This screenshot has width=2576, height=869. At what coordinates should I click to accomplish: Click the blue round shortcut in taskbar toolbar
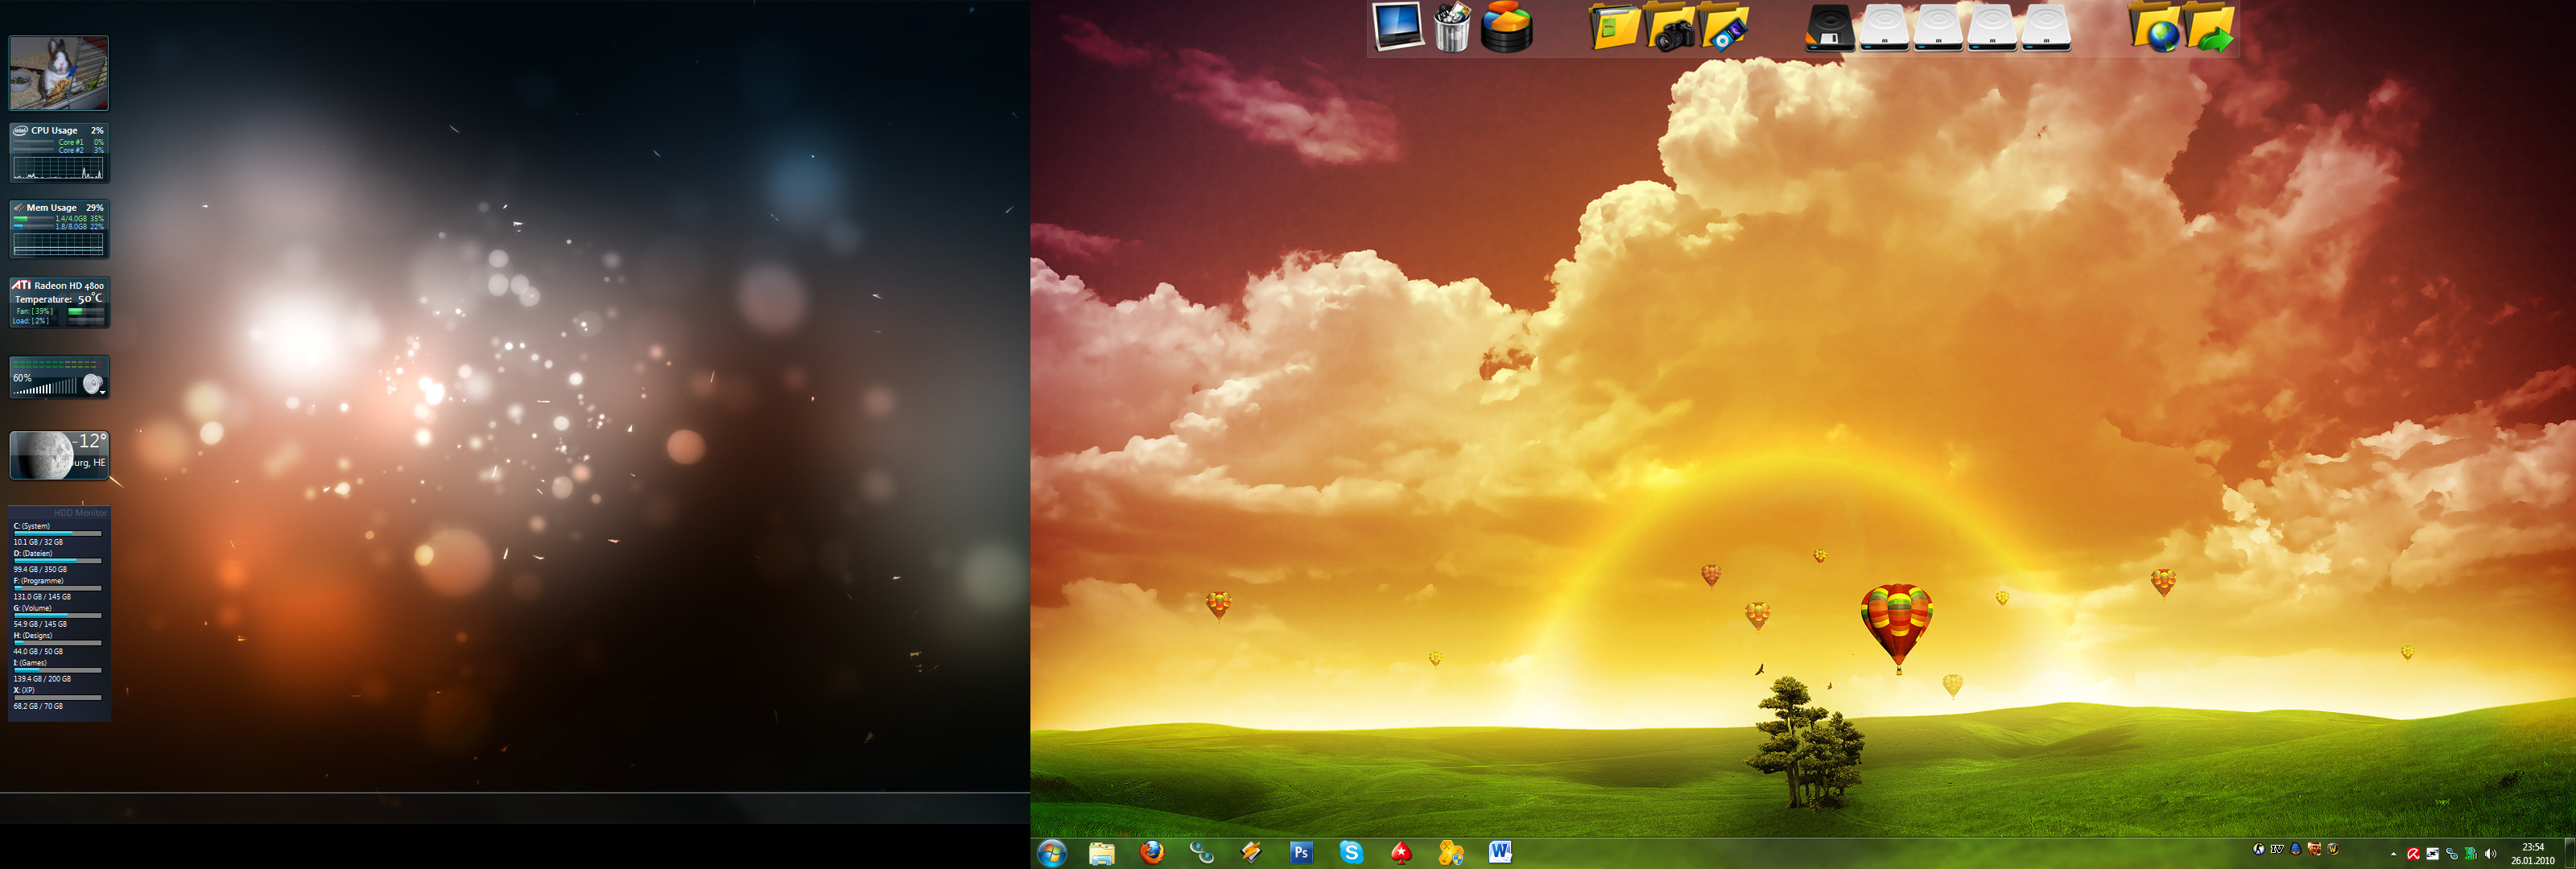pos(2296,849)
